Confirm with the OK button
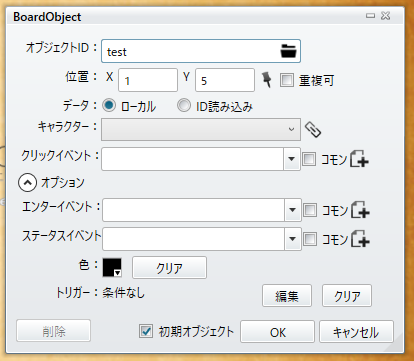Image resolution: width=414 pixels, height=361 pixels. click(x=277, y=332)
